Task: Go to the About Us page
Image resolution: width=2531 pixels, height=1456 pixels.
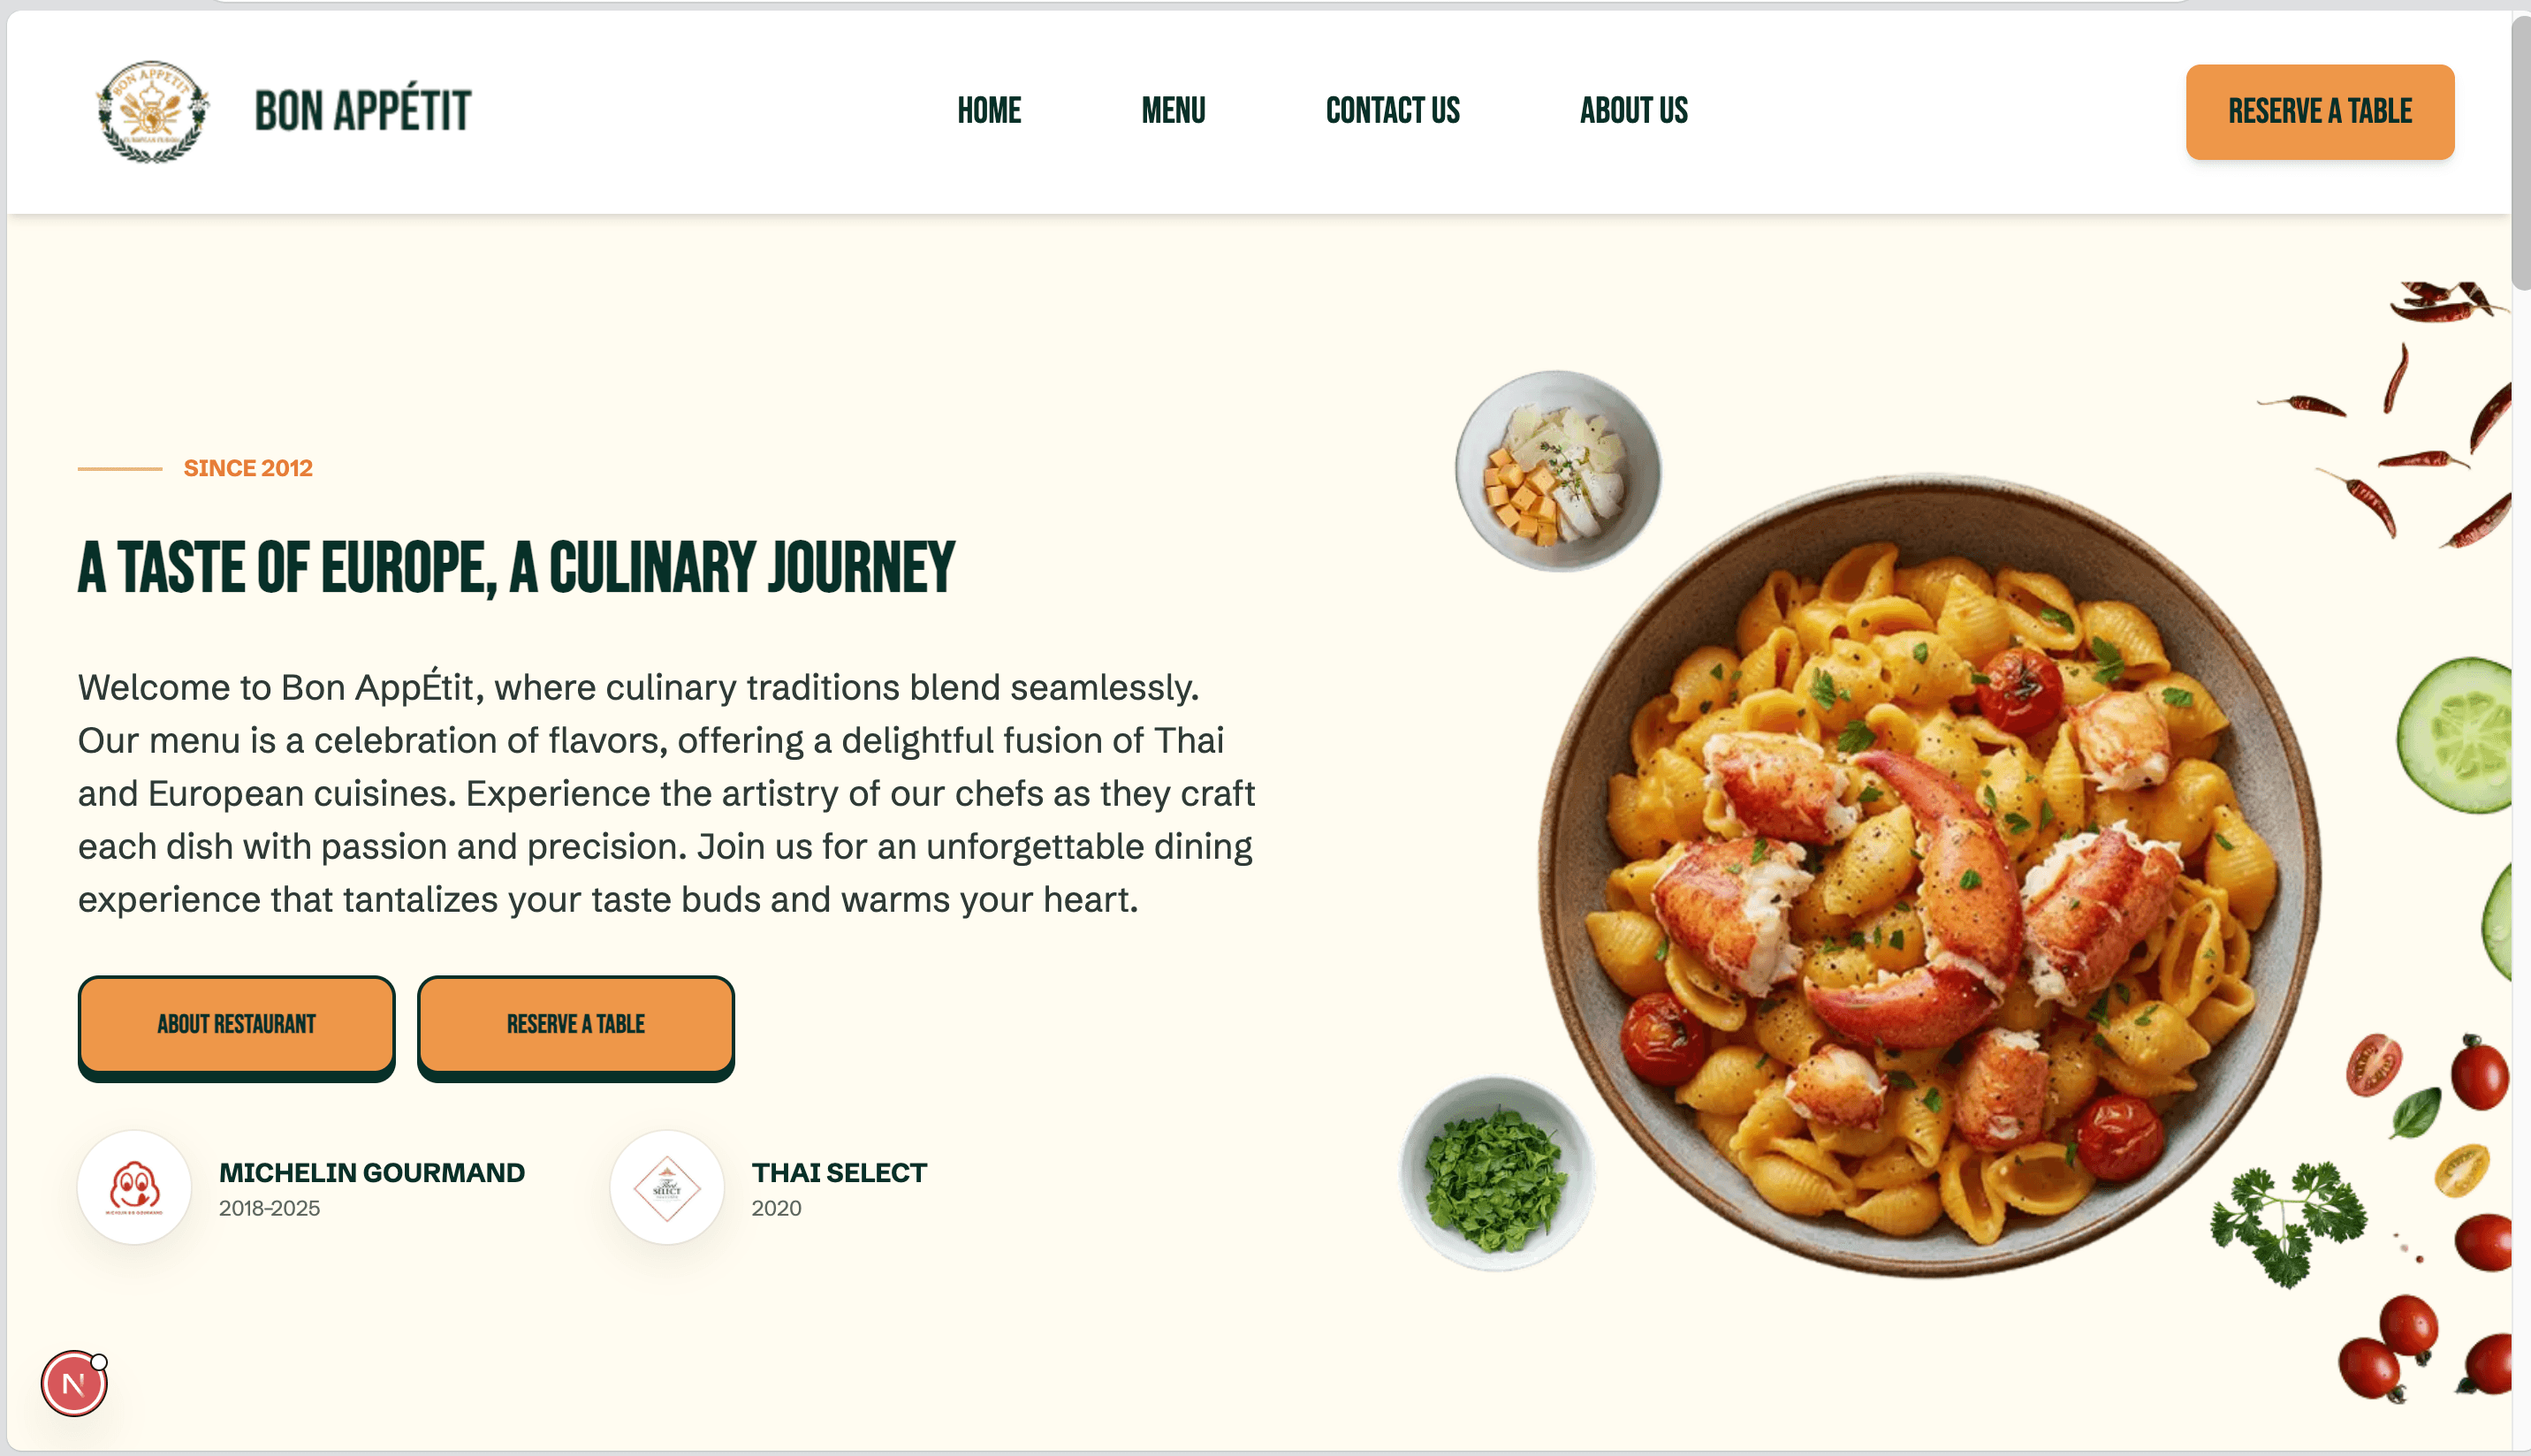Action: pos(1633,111)
